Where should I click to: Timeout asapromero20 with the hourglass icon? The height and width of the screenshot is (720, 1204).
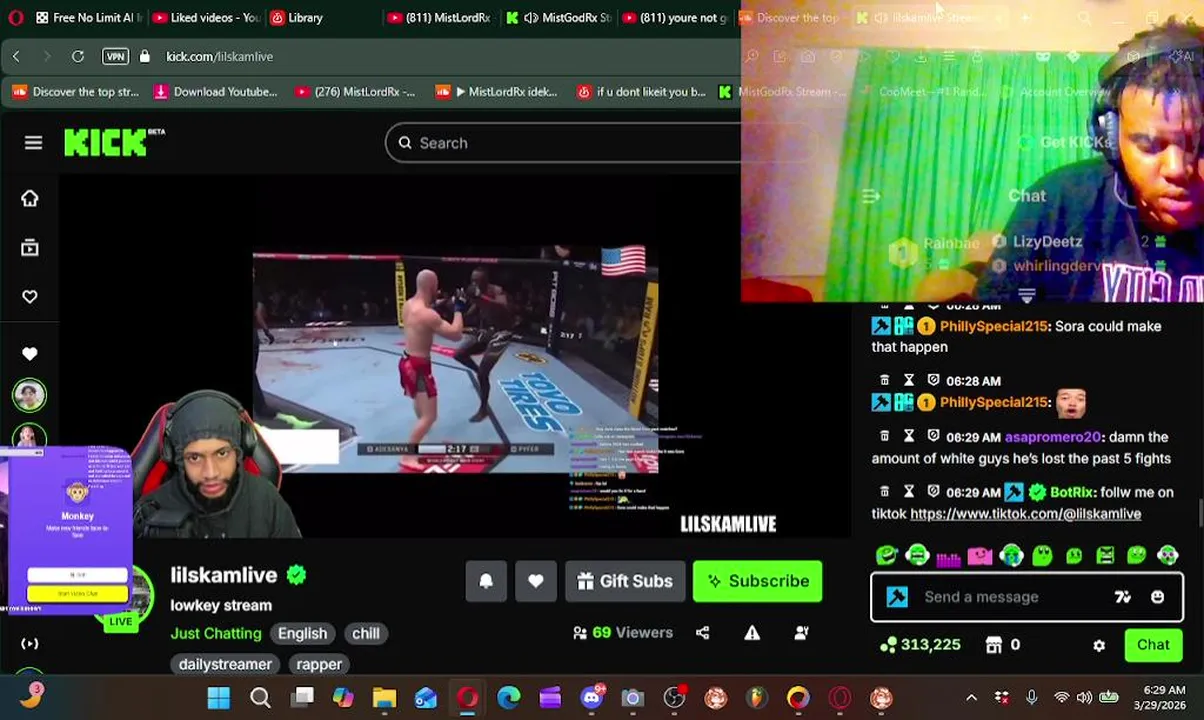pos(909,437)
